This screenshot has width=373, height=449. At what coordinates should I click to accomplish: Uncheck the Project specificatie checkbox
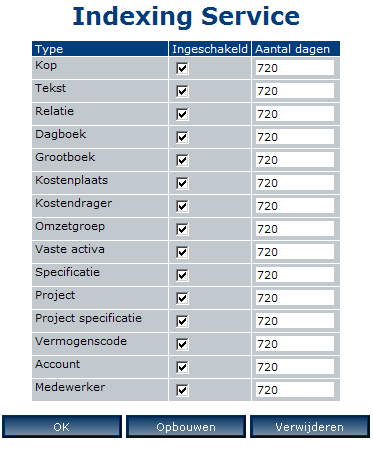[182, 321]
